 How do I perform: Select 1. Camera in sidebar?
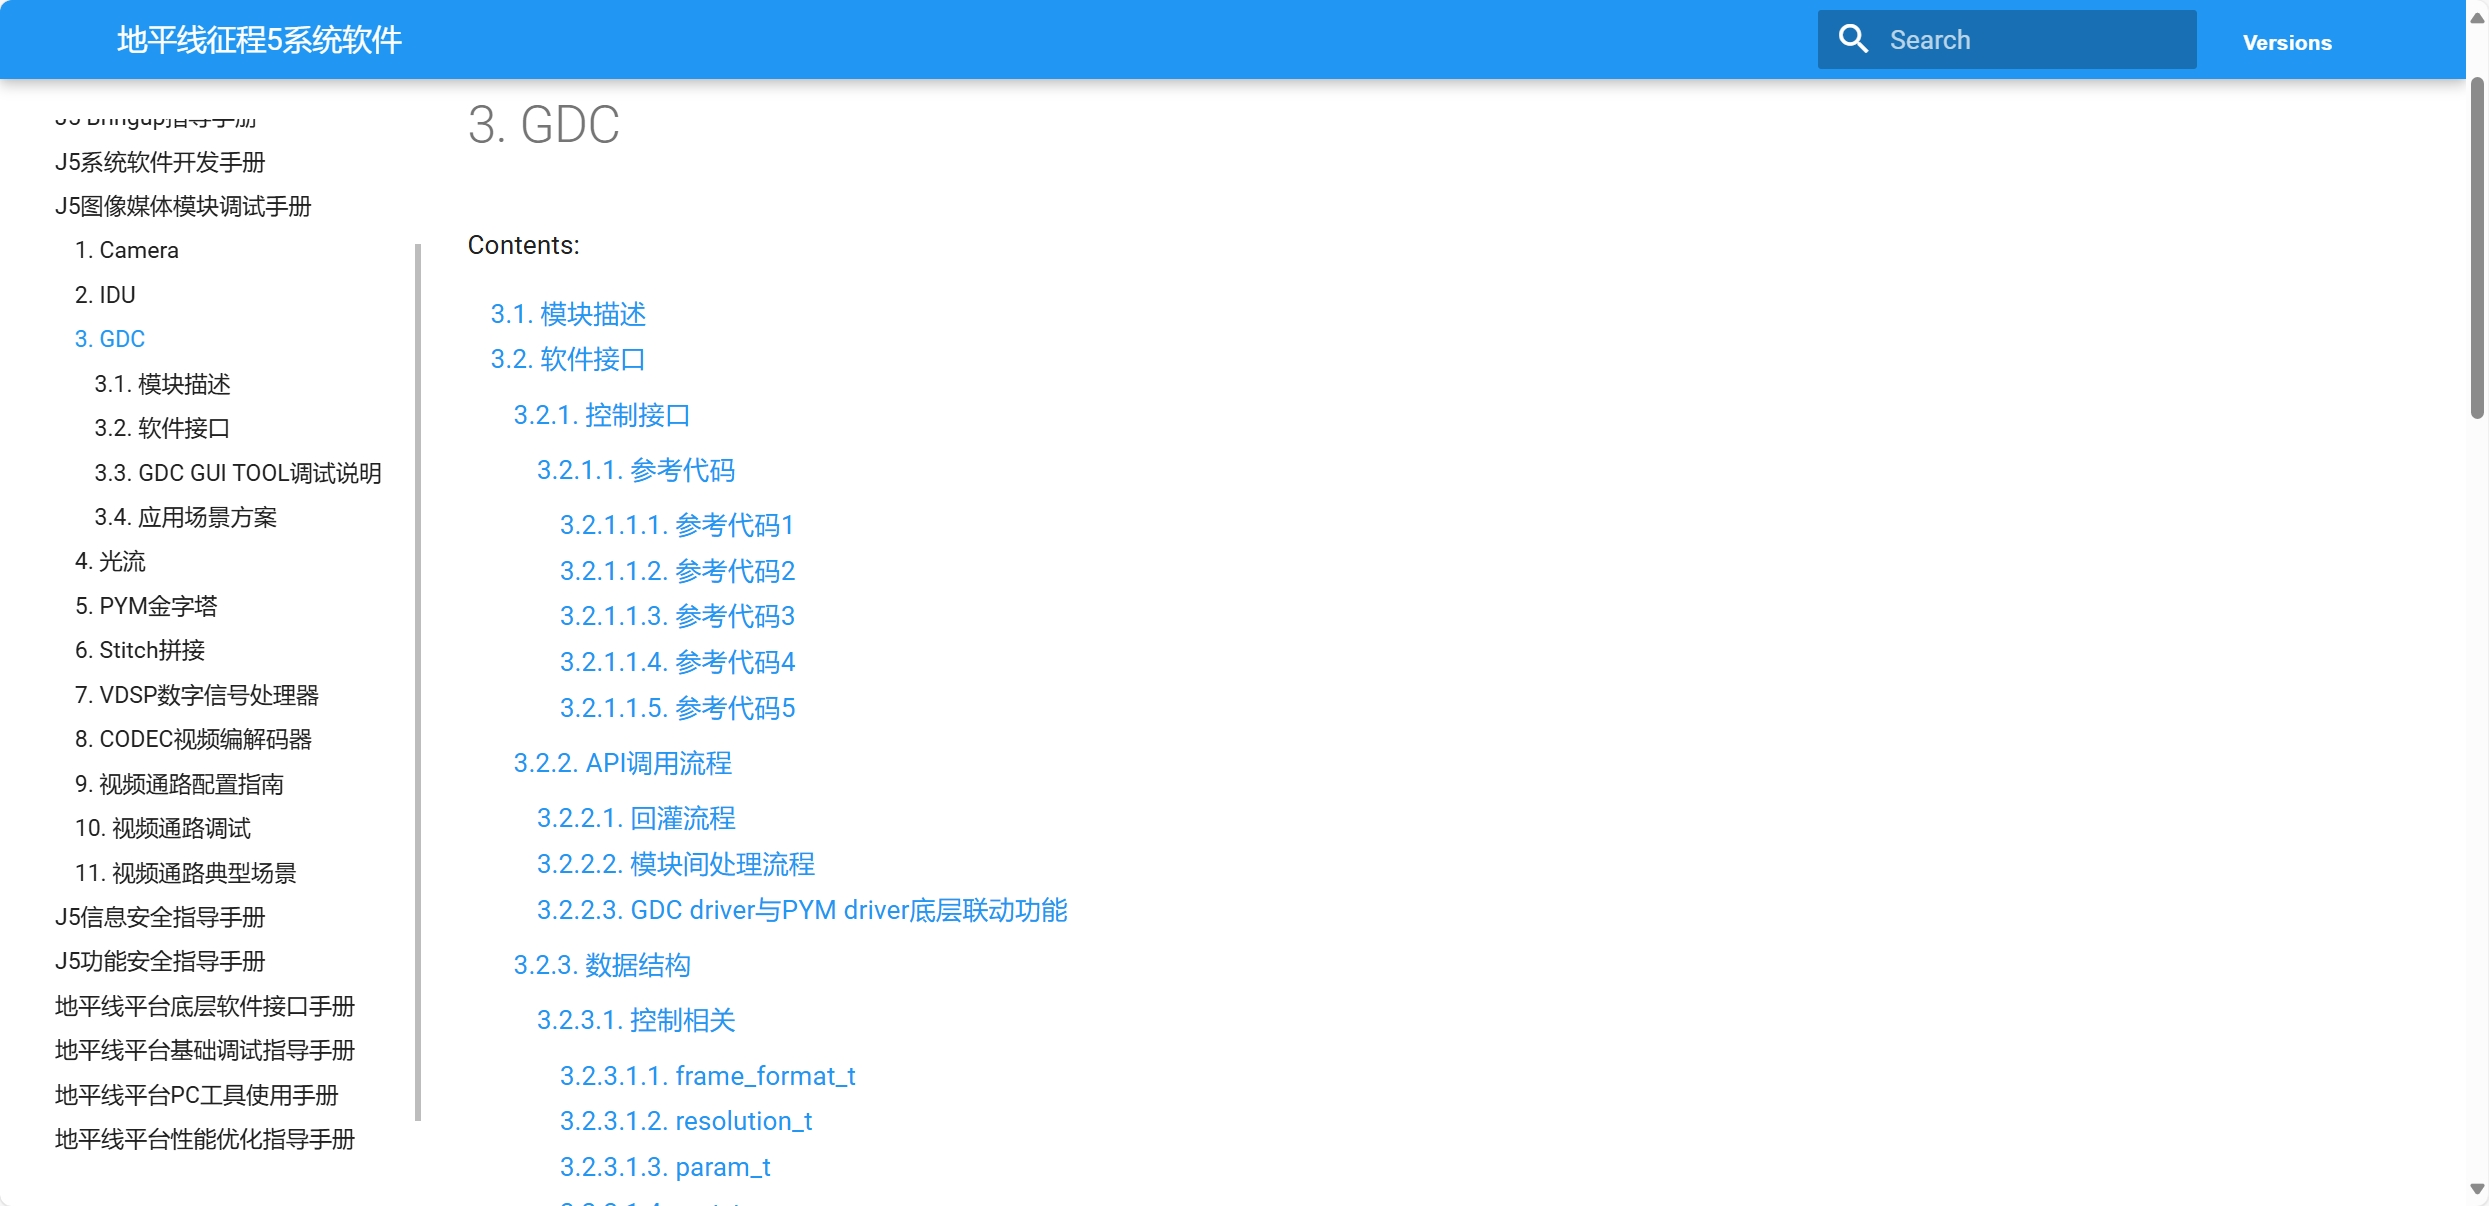click(x=127, y=250)
